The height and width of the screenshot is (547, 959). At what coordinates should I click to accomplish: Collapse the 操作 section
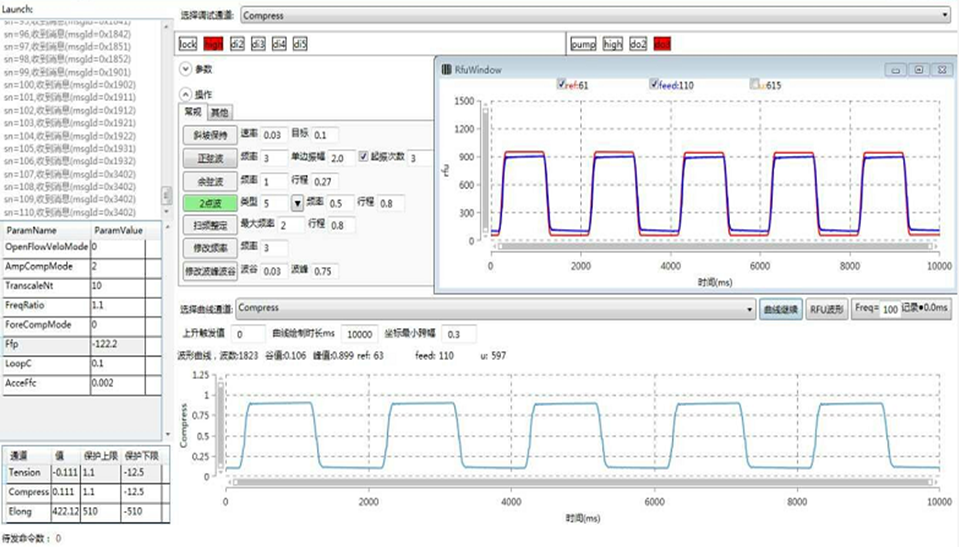click(x=185, y=94)
